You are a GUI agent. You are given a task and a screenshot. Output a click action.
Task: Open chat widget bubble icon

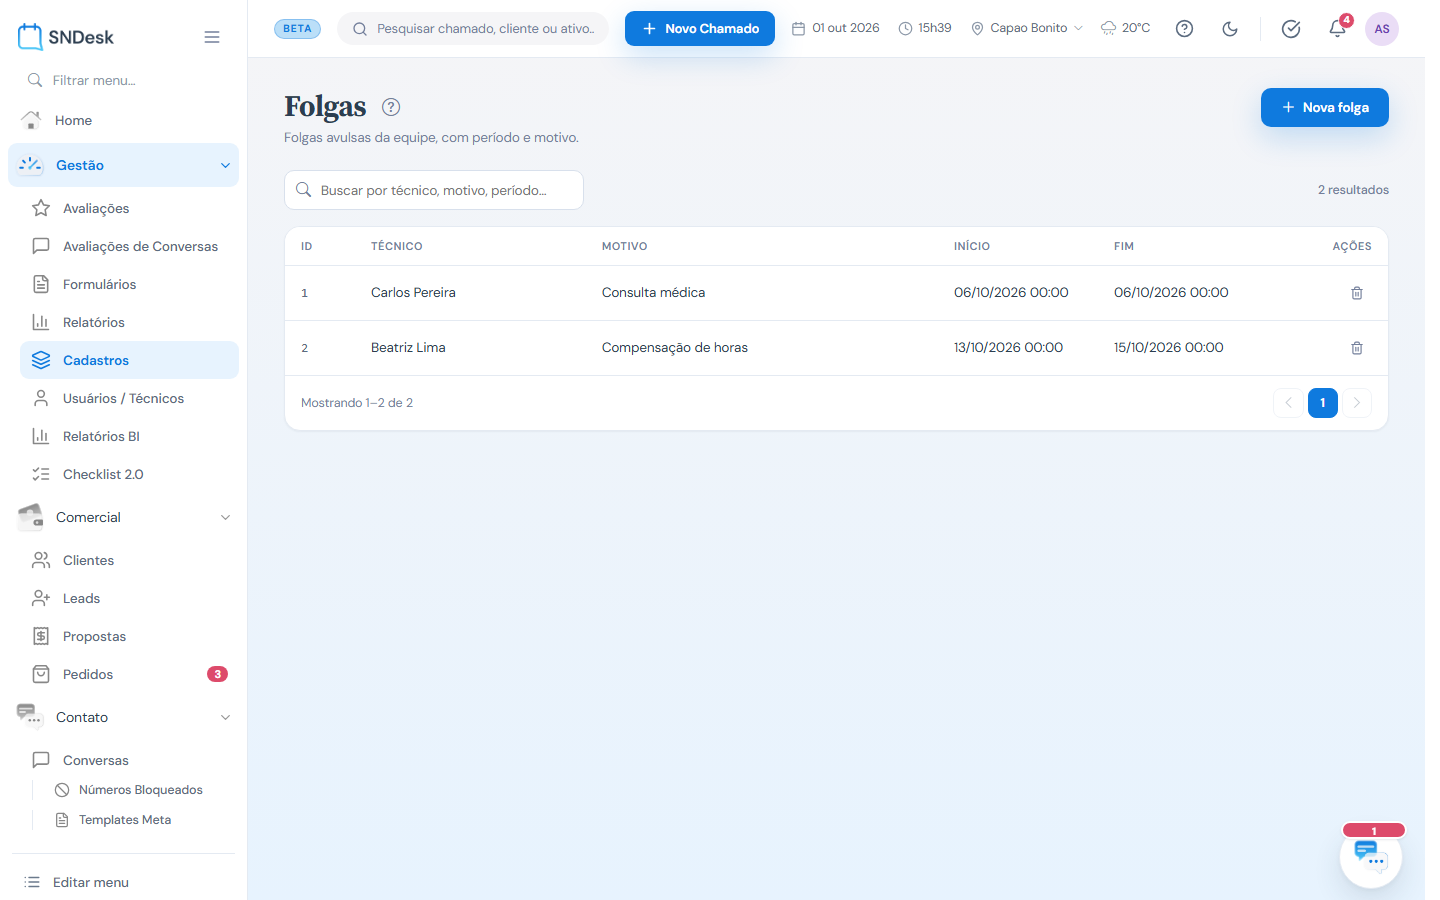[x=1371, y=856]
